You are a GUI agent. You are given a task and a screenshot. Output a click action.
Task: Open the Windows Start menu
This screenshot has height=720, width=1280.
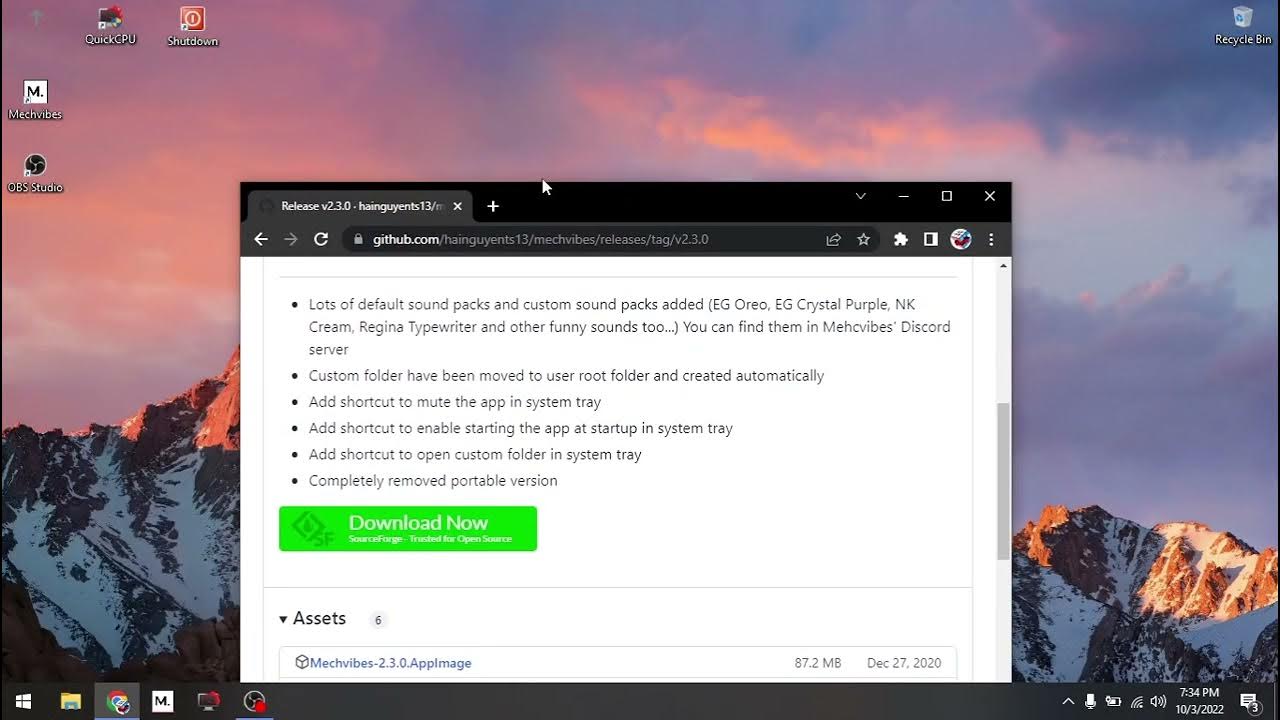[23, 701]
